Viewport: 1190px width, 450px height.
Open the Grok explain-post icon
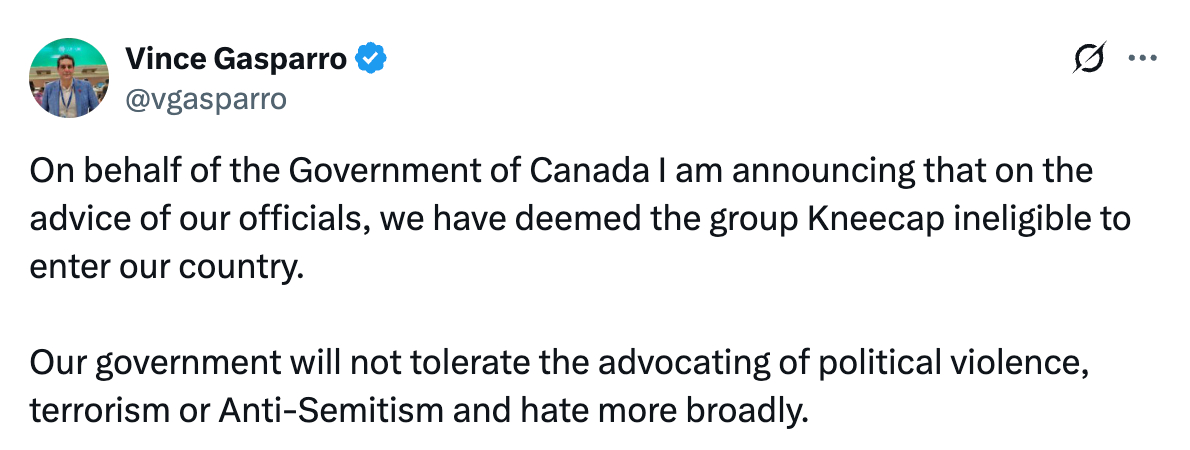[1089, 60]
